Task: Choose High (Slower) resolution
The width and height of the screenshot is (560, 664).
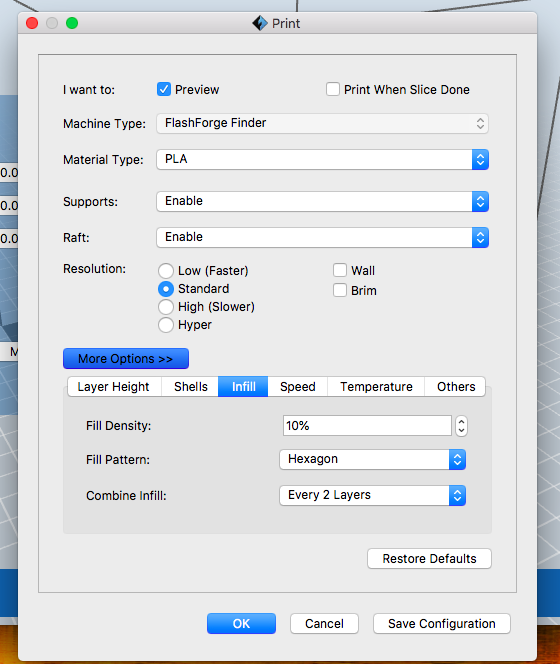Action: coord(166,307)
